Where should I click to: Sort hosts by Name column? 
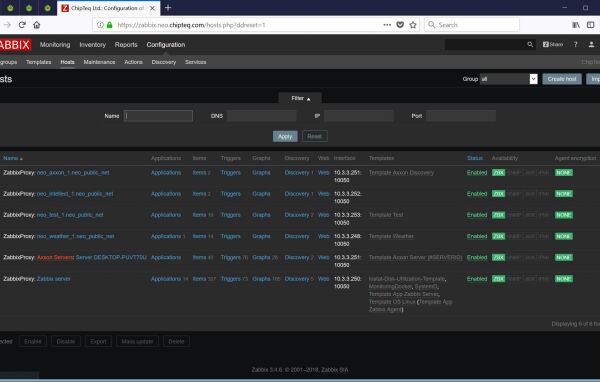[x=13, y=158]
